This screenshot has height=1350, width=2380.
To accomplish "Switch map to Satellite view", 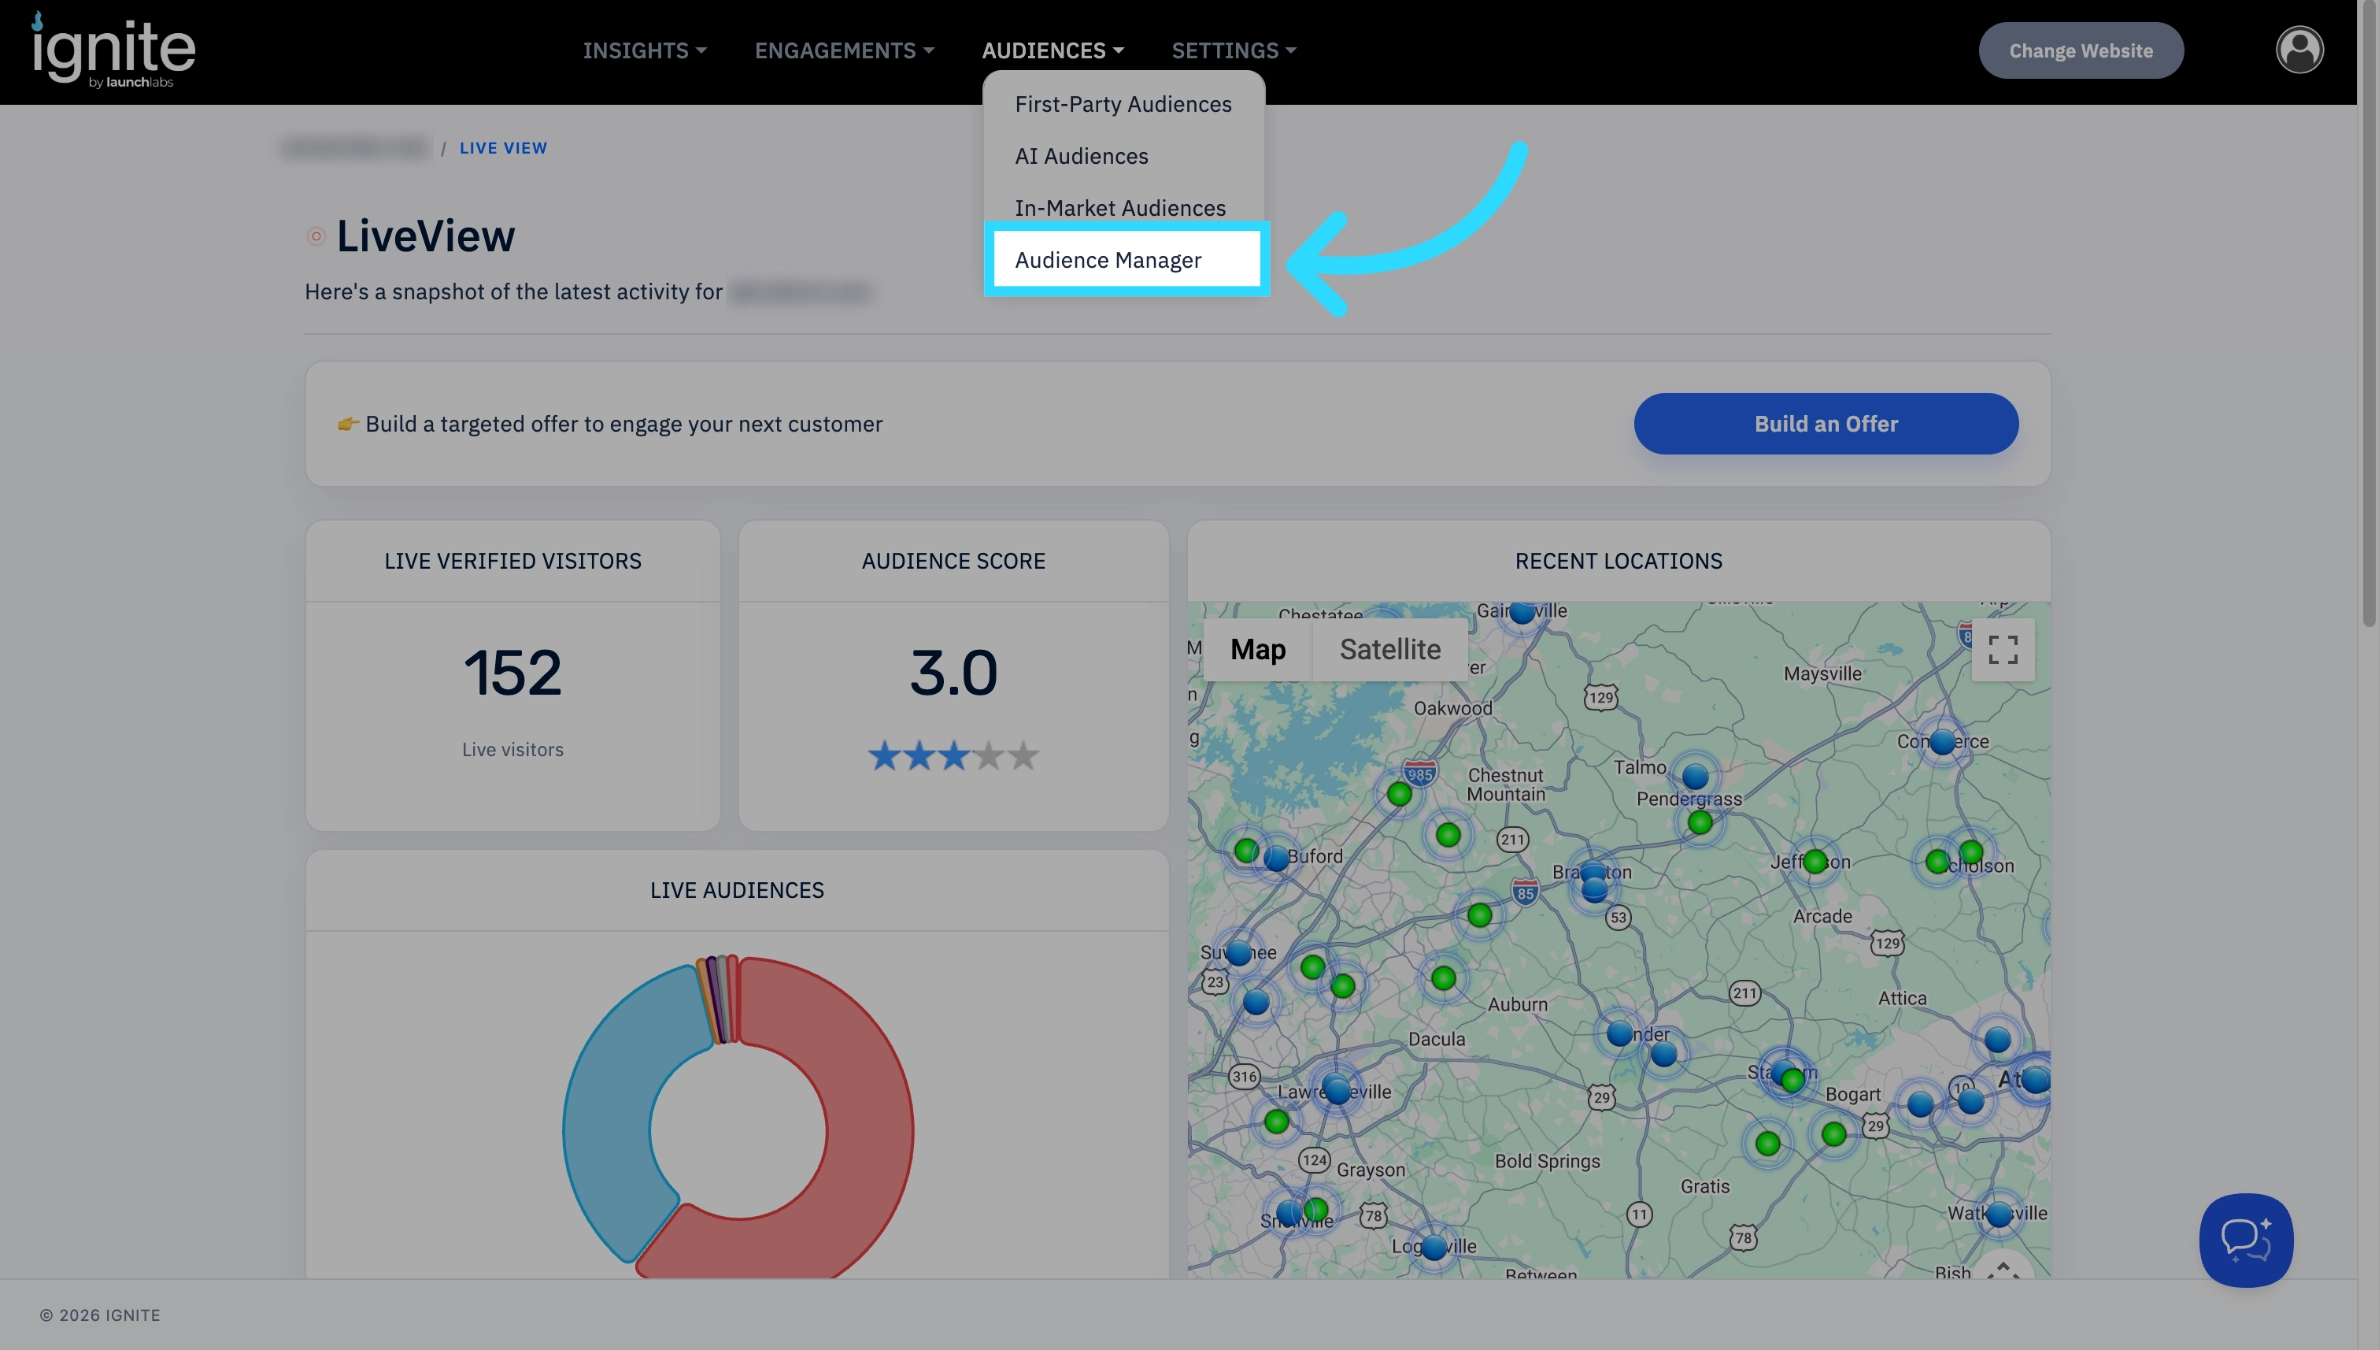I will click(1389, 650).
